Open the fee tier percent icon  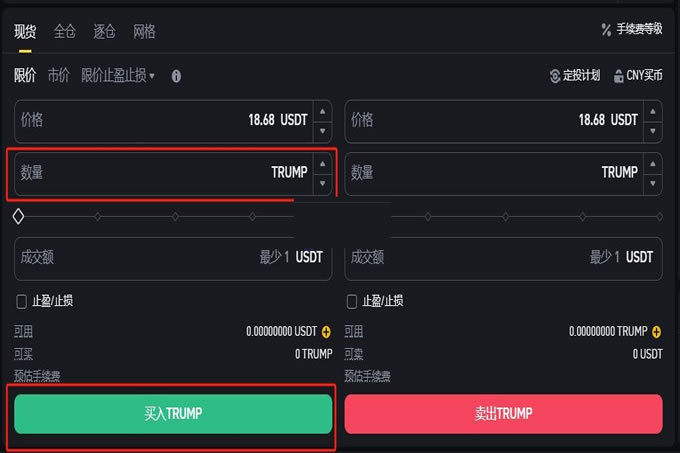[x=606, y=29]
